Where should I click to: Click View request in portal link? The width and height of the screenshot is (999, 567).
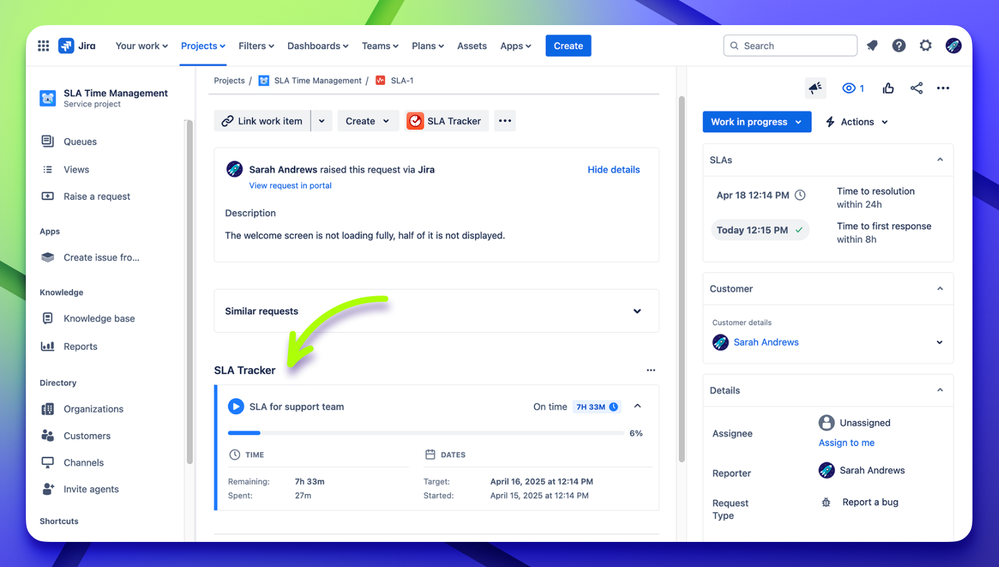[290, 185]
